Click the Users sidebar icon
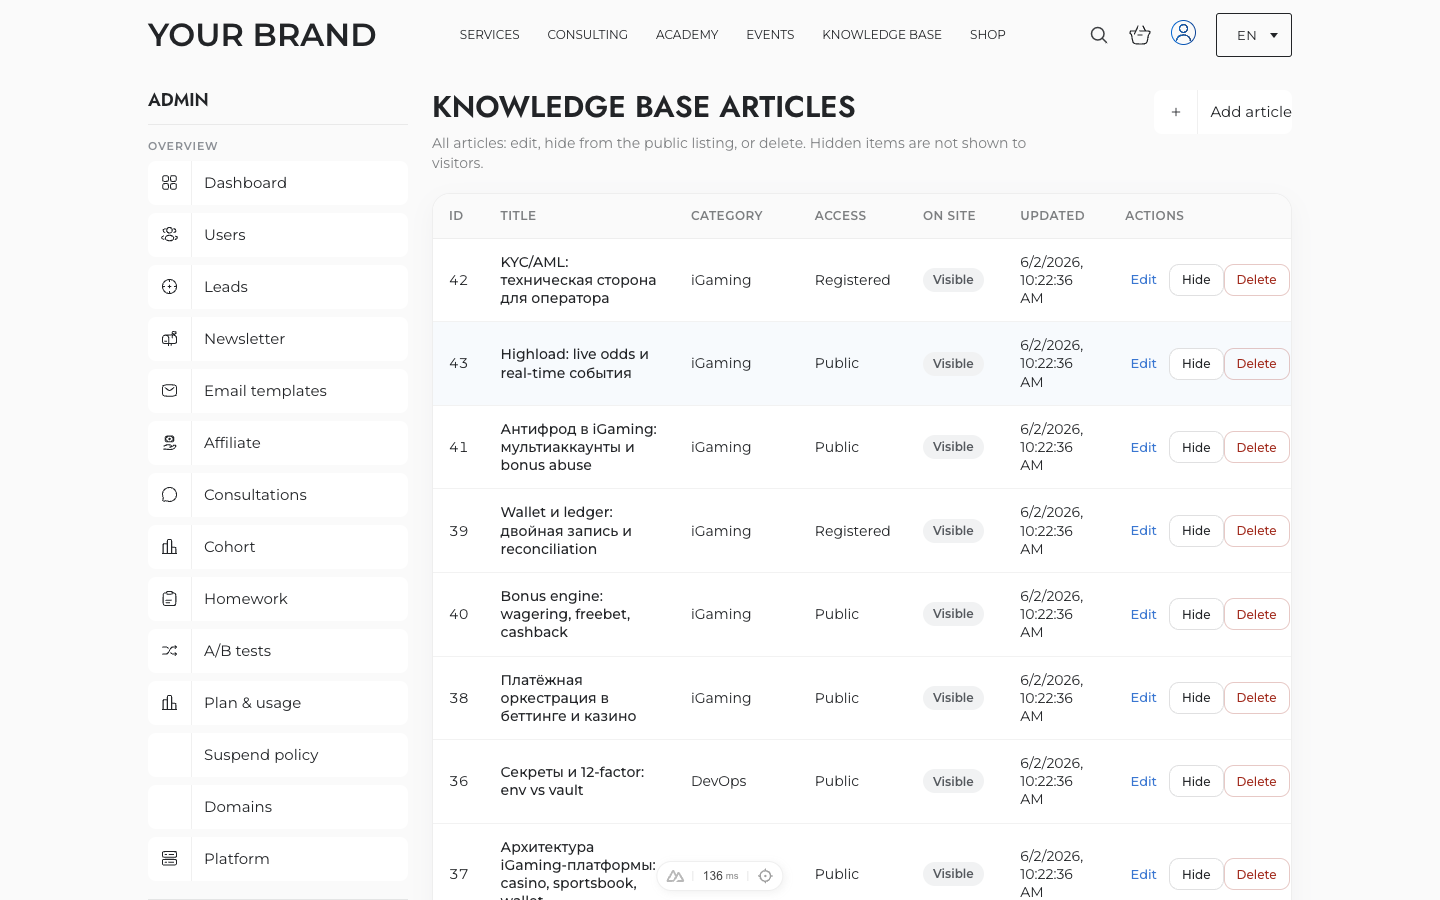The image size is (1440, 900). 170,235
